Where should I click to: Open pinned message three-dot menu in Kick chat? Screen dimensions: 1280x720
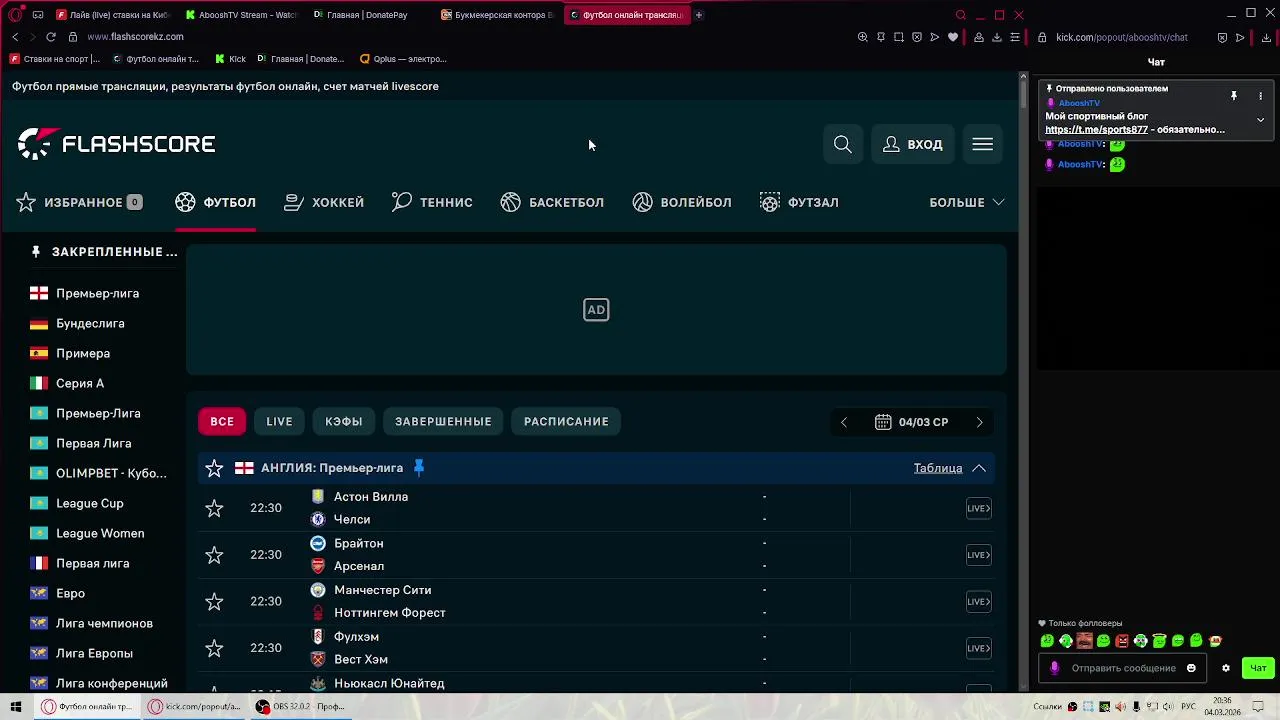tap(1260, 96)
